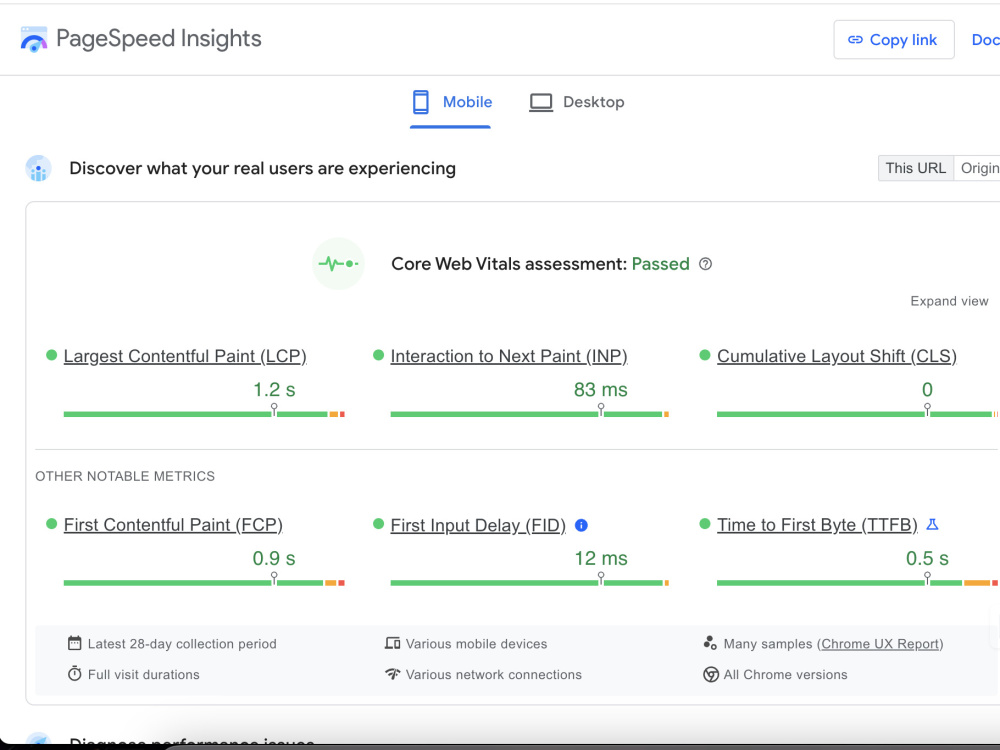
Task: Click the mobile phone icon
Action: pos(420,102)
